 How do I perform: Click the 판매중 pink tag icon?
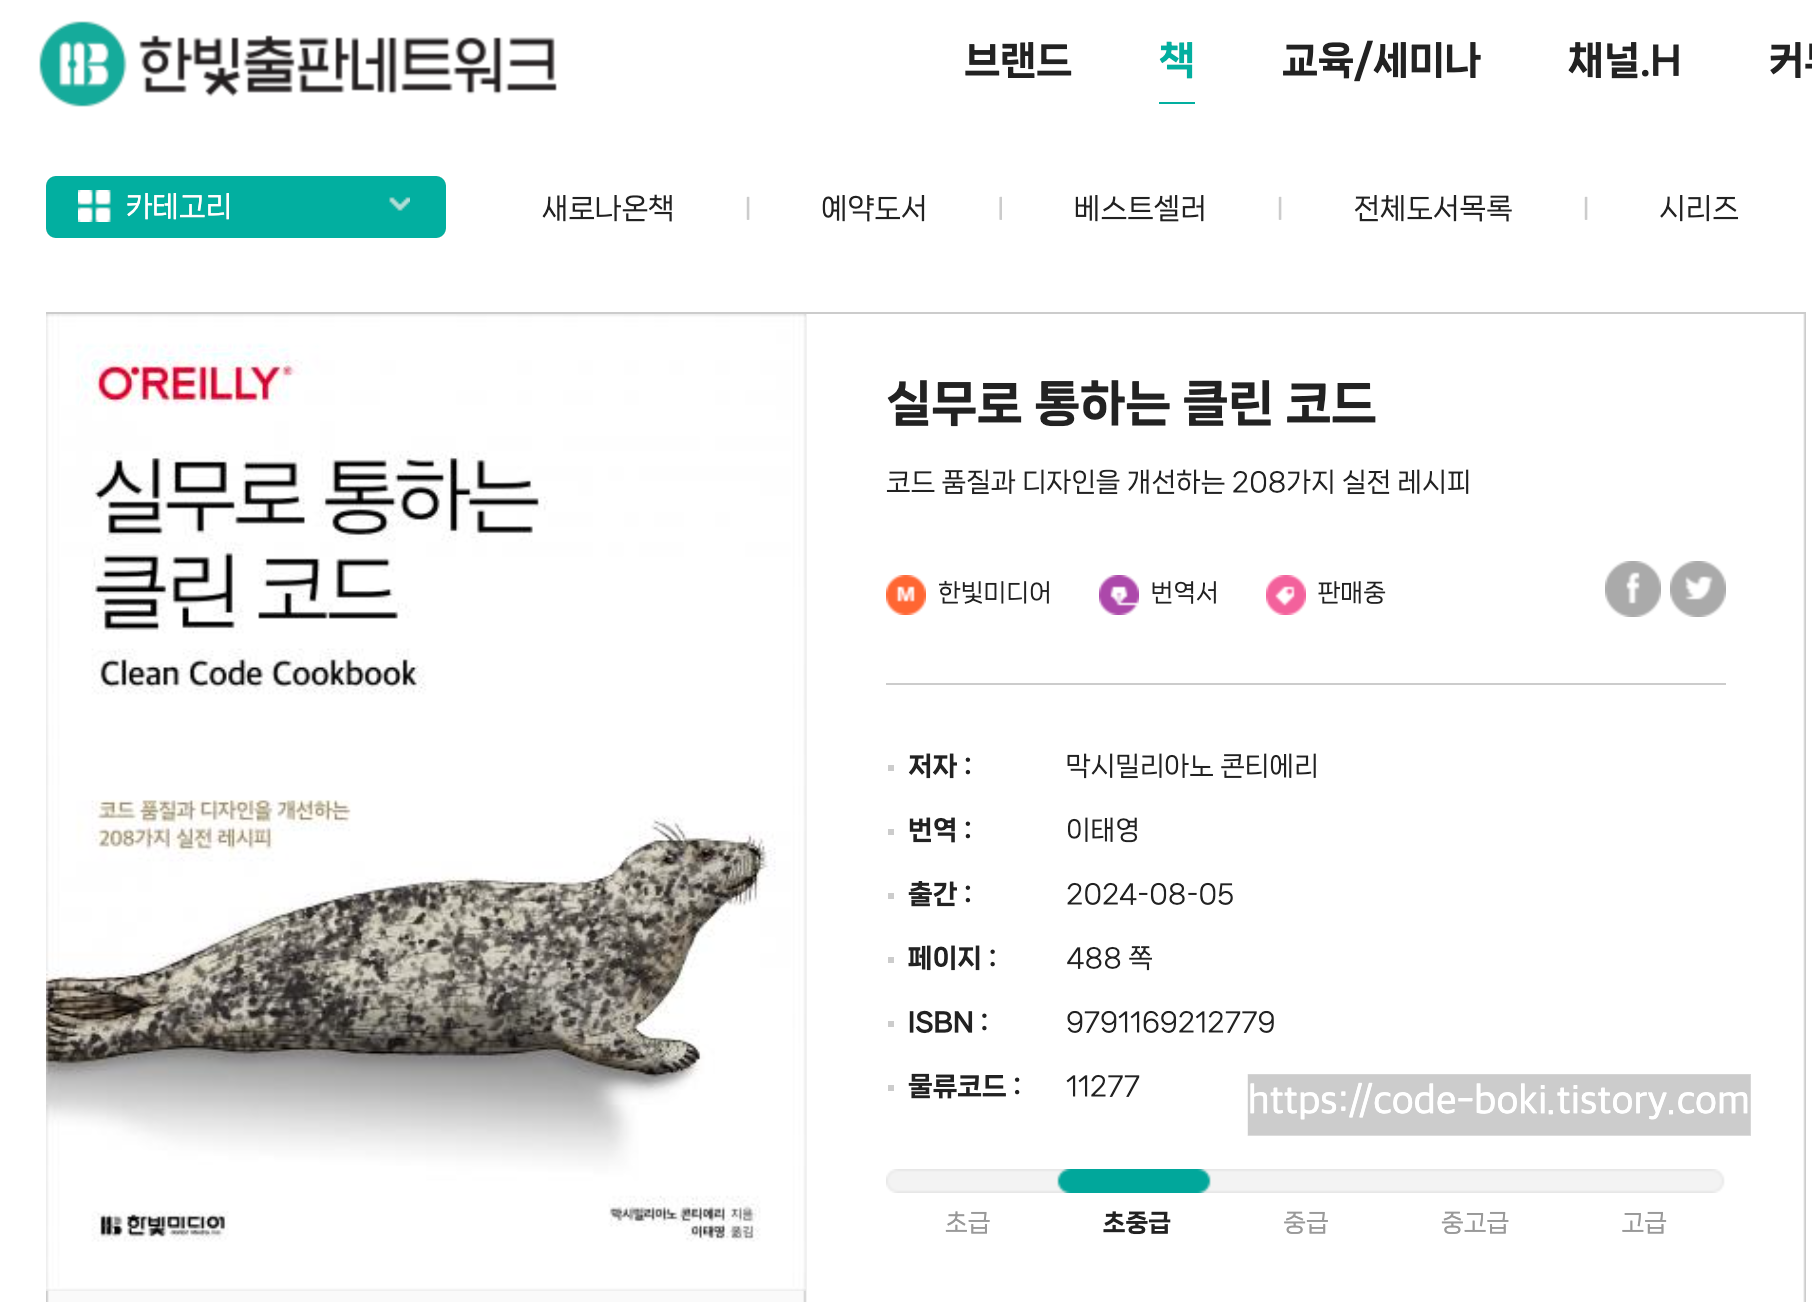point(1286,595)
